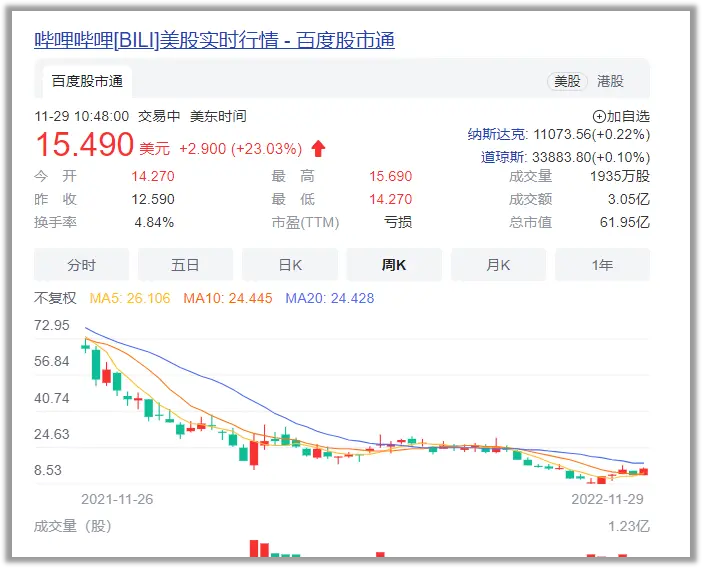The width and height of the screenshot is (703, 569).
Task: Click the 加自选 plus icon
Action: (599, 117)
